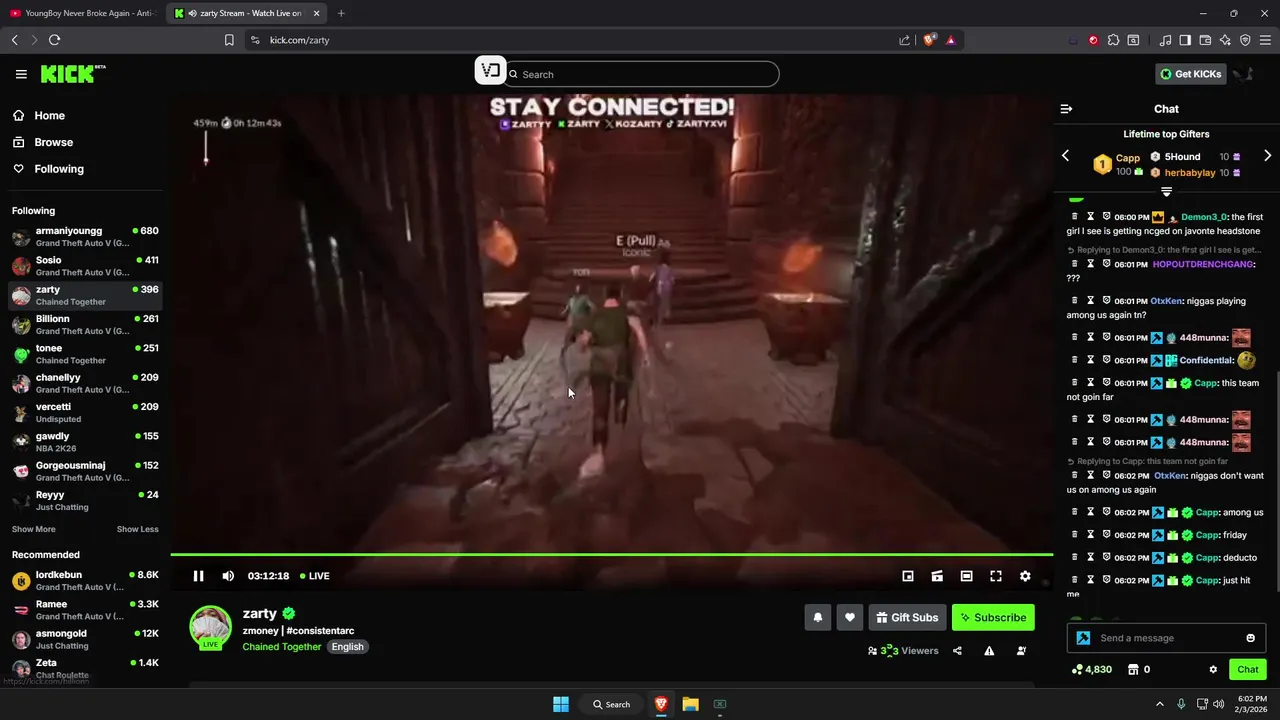Expand the gifters leaderboard handle

point(1166,191)
